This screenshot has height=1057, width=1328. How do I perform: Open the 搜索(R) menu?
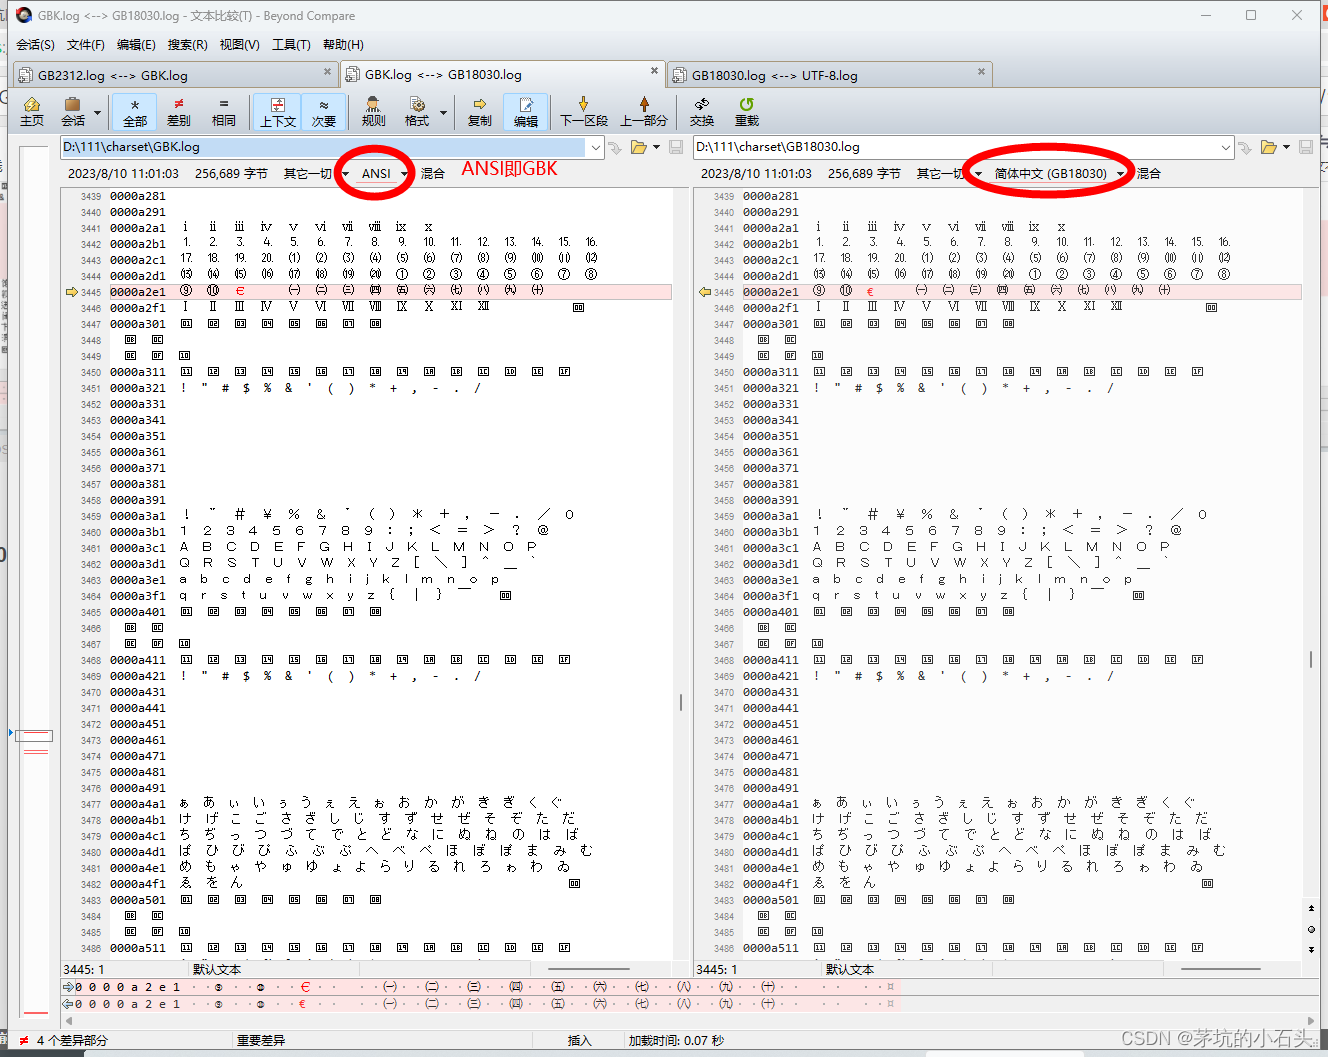(187, 45)
